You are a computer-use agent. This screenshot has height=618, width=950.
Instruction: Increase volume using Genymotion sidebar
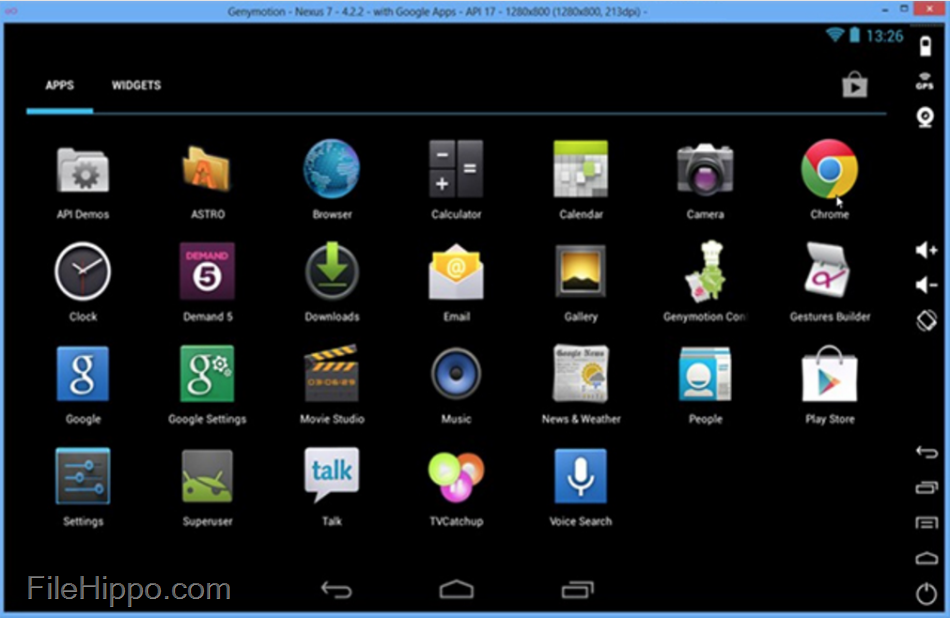point(926,250)
